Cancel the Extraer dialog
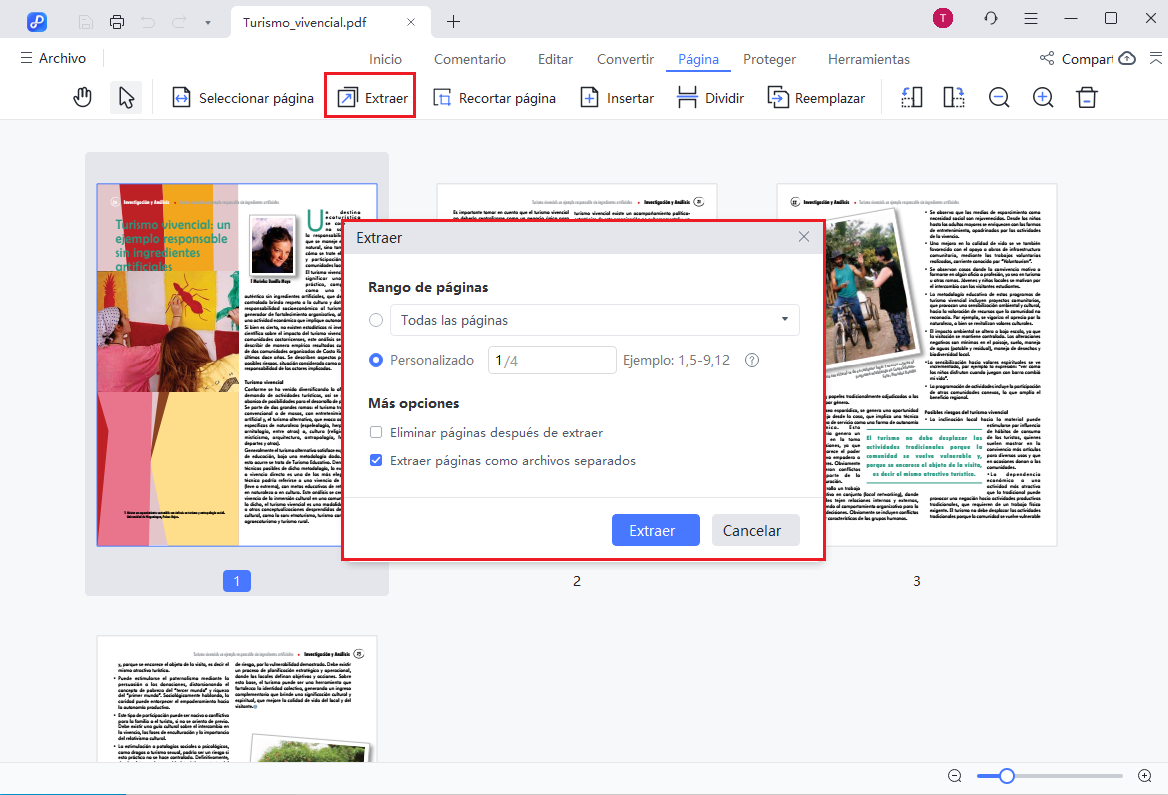This screenshot has width=1168, height=795. click(x=755, y=530)
